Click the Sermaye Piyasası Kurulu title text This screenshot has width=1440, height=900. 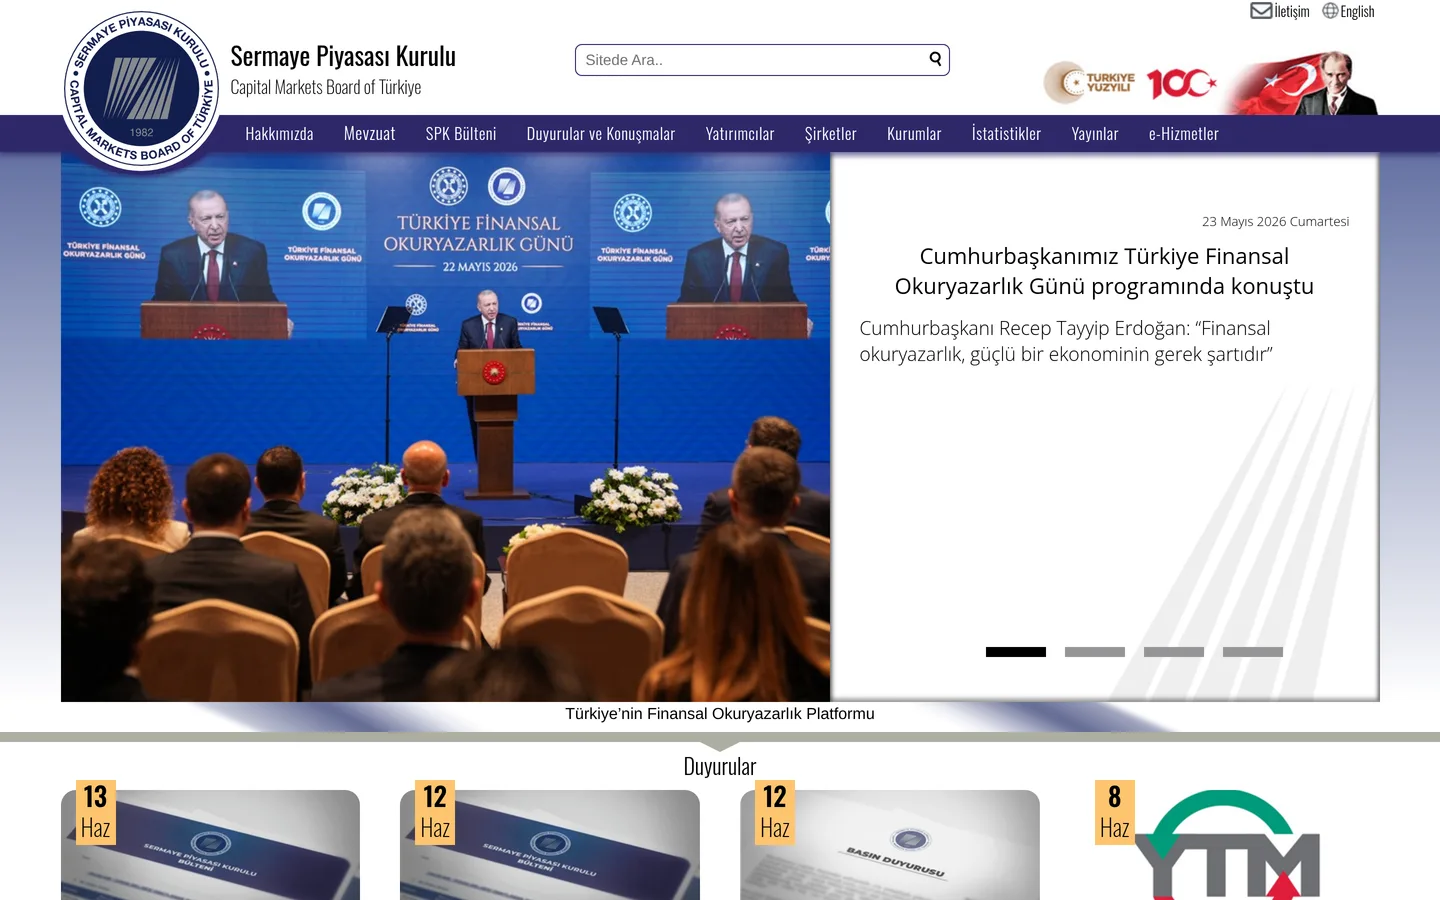click(x=343, y=57)
